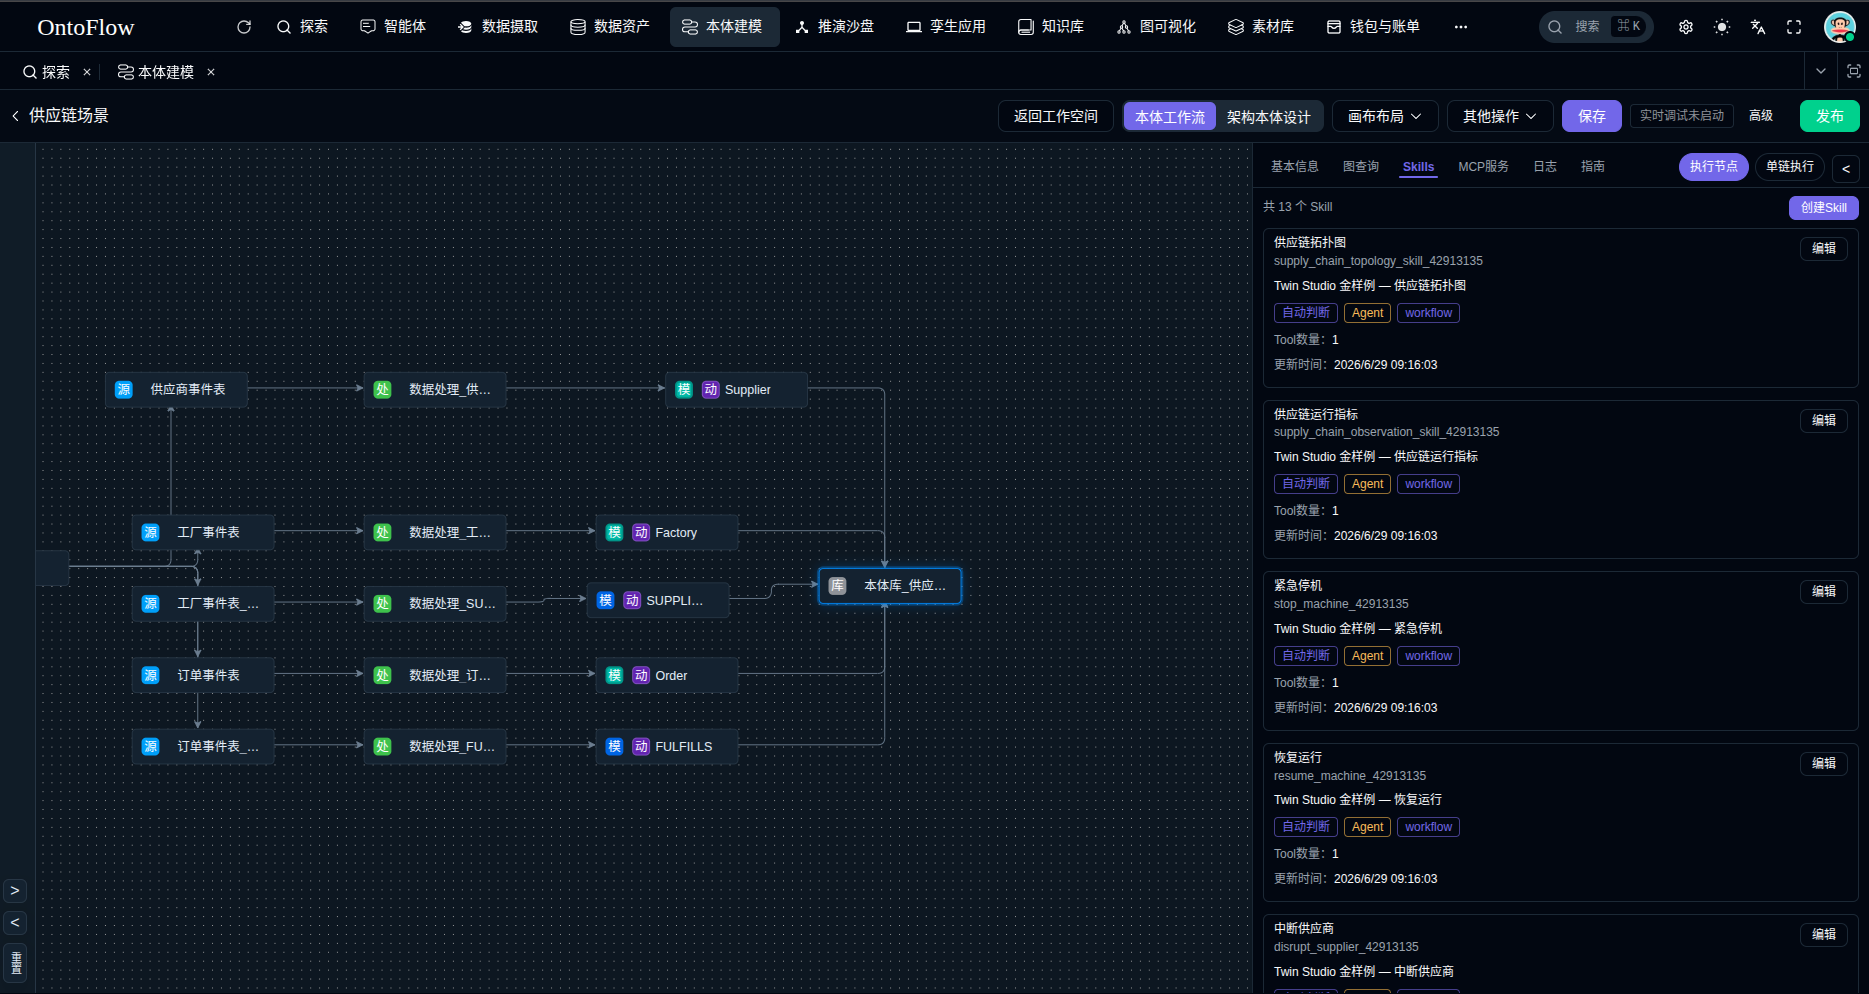The image size is (1869, 994).
Task: Edit the 紧急停机 skill
Action: (x=1824, y=592)
